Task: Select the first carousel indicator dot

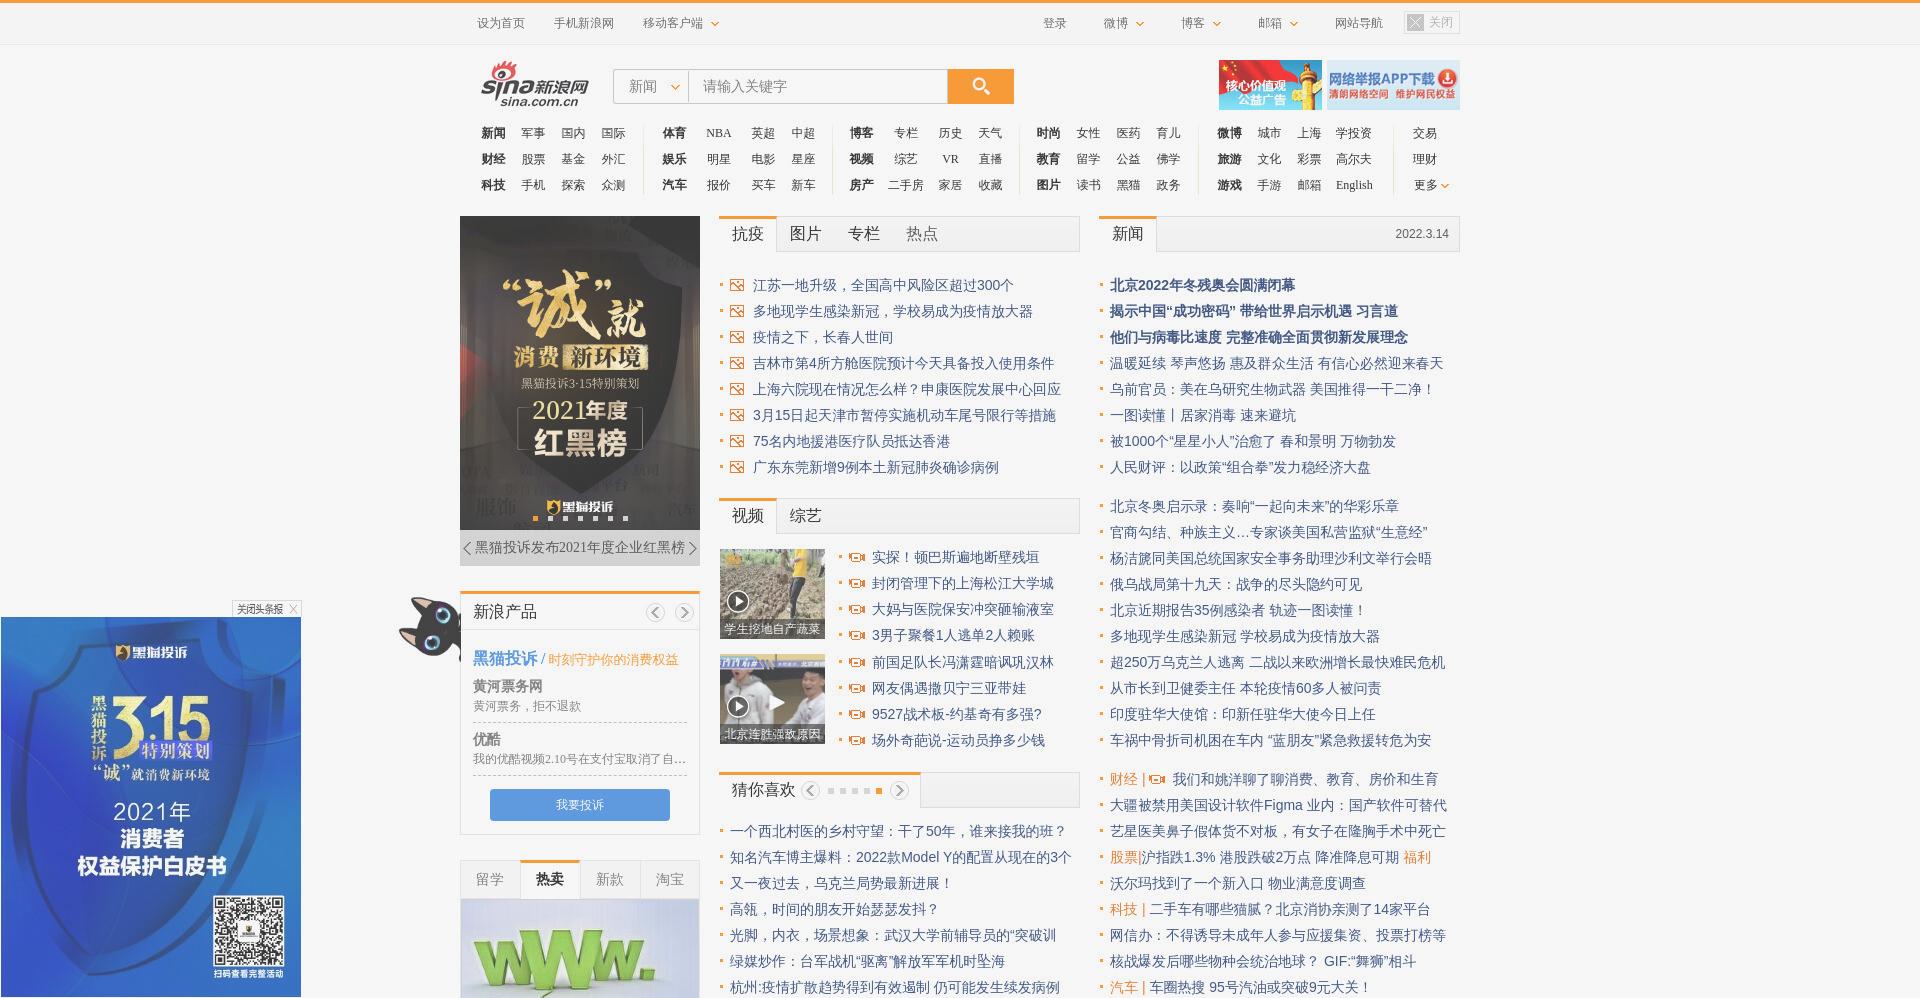Action: (536, 518)
